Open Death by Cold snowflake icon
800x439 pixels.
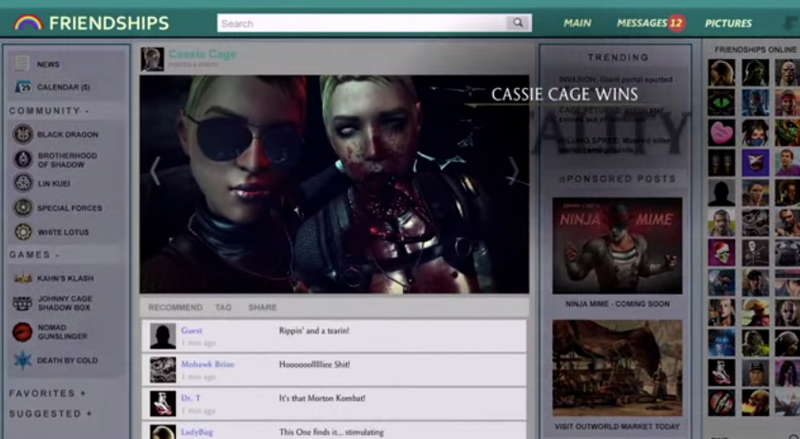click(x=22, y=360)
